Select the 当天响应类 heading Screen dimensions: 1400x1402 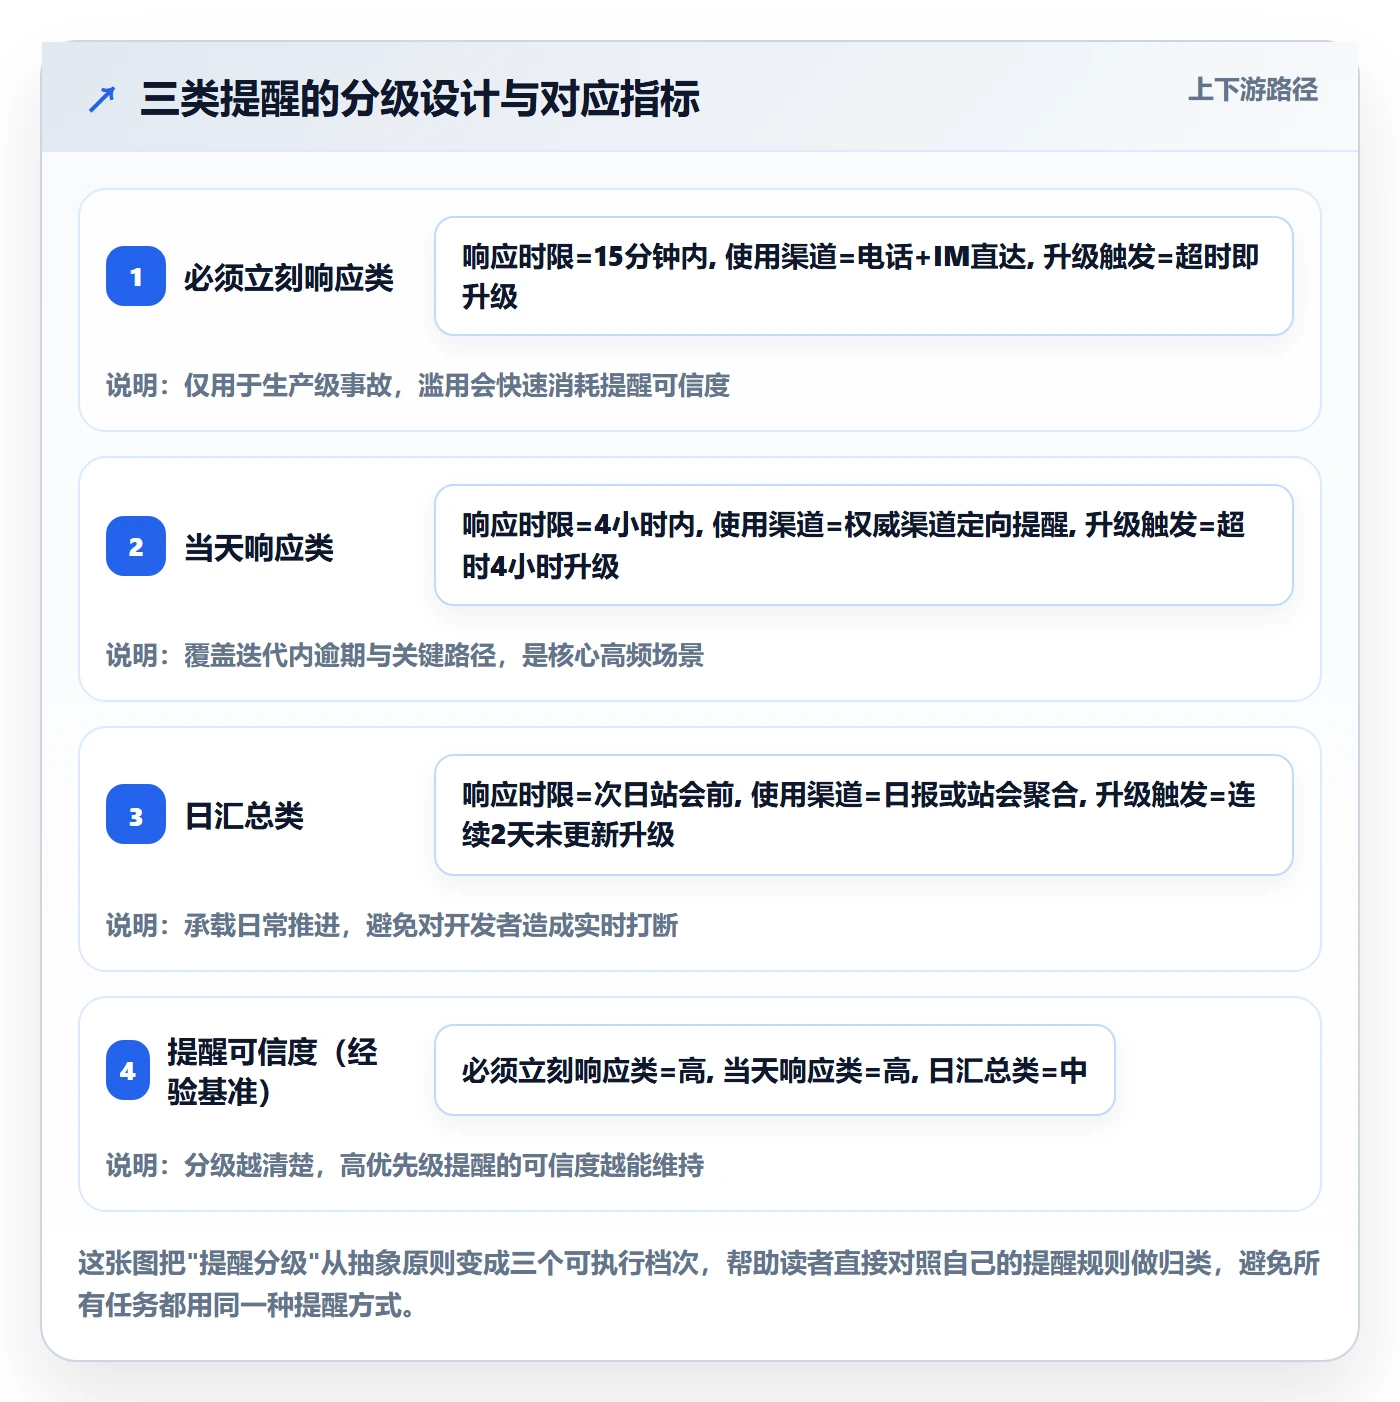(259, 547)
